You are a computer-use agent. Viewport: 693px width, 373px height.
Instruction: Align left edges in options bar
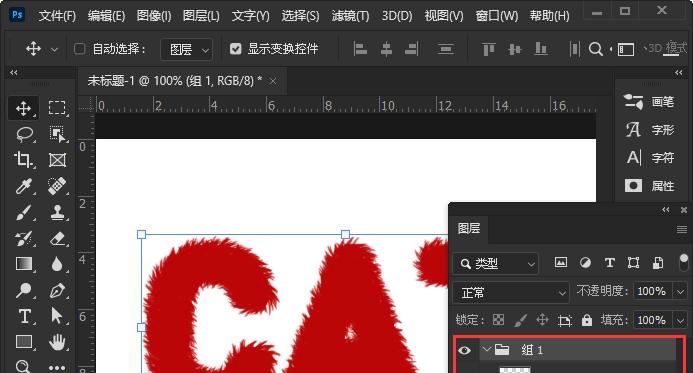[360, 49]
